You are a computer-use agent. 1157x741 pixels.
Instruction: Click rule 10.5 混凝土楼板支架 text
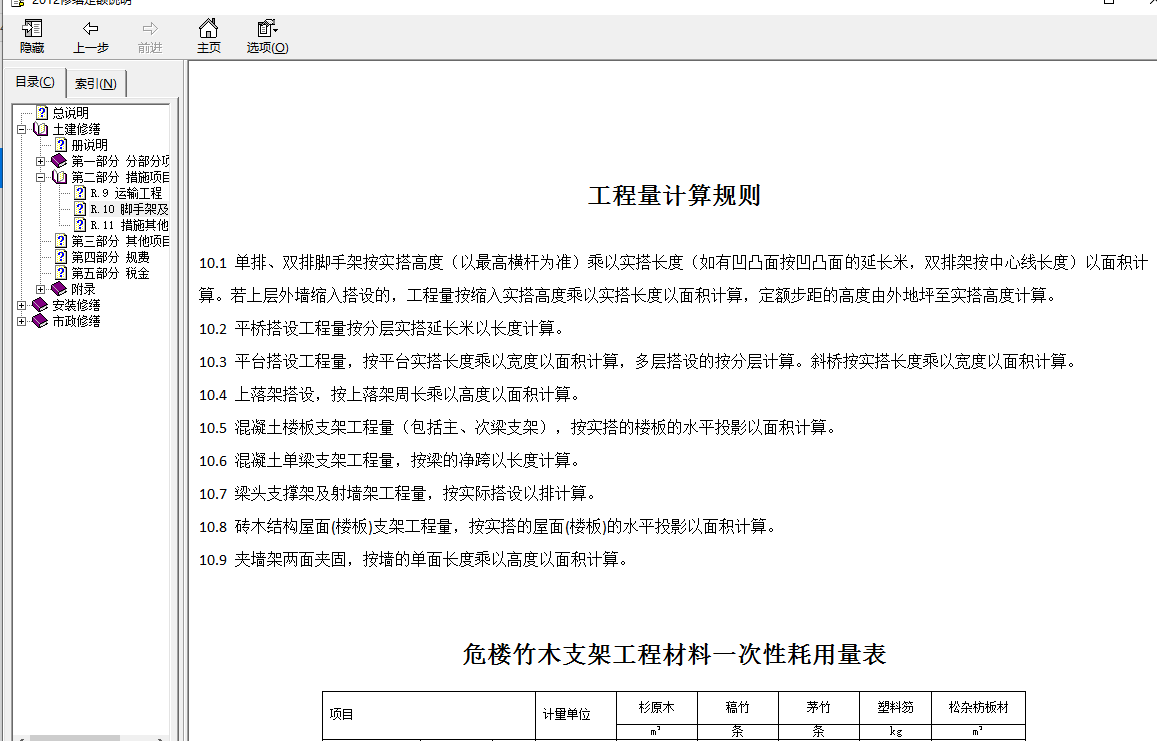(518, 427)
